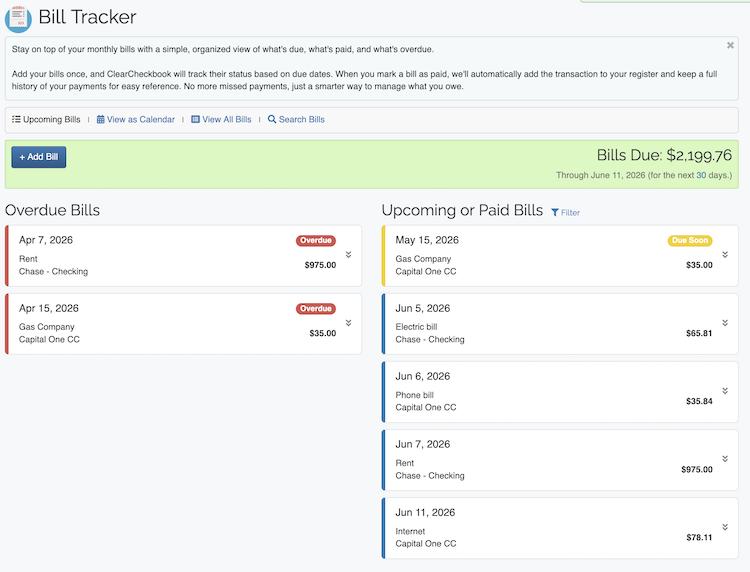Click the $975.00 amount on Apr 7 bill

320,265
